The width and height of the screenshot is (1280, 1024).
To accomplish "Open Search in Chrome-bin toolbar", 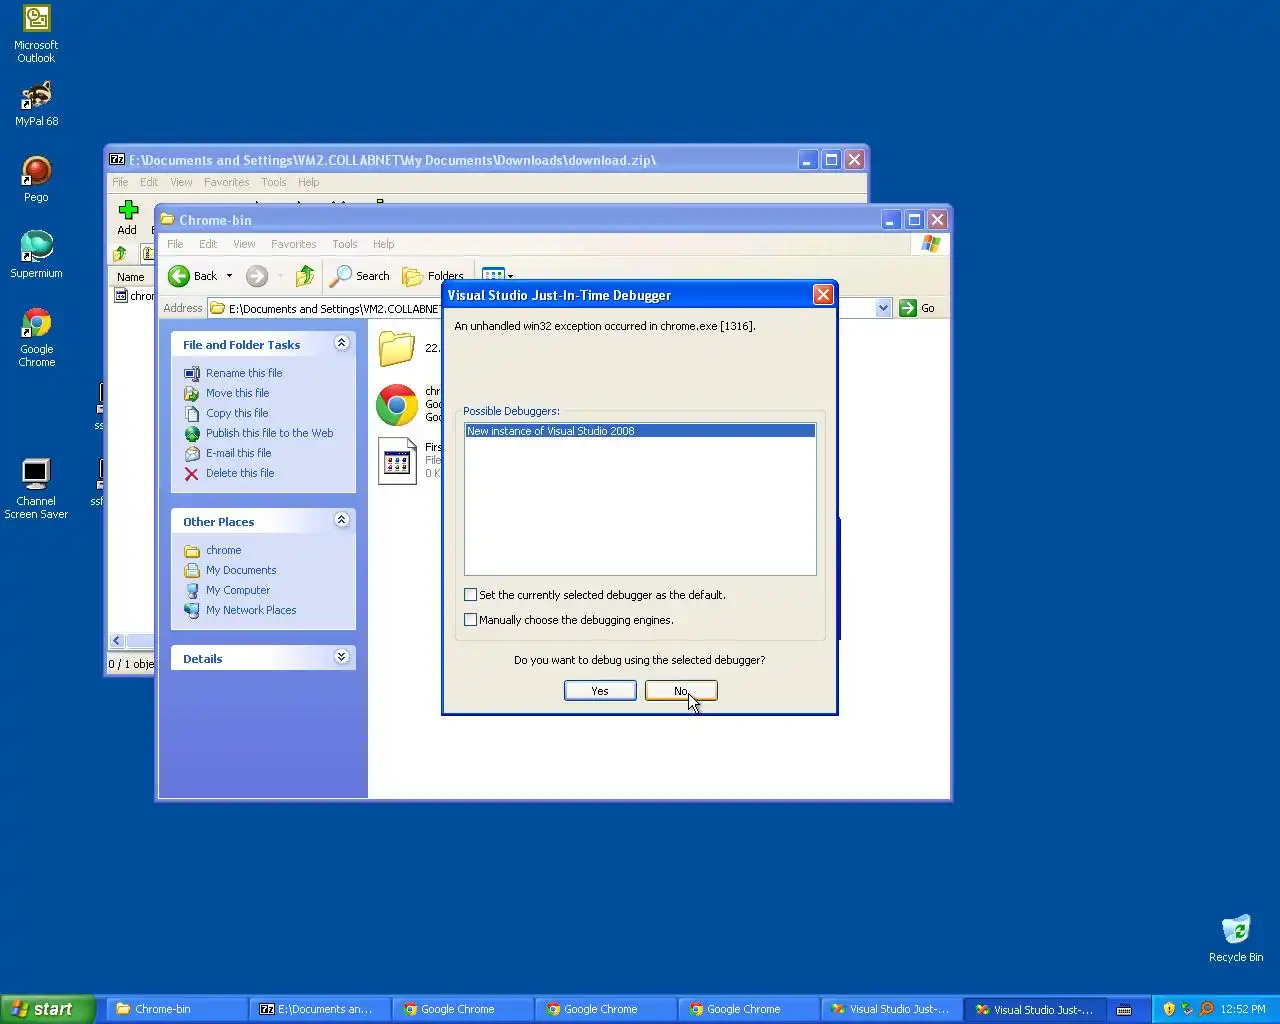I will [360, 276].
